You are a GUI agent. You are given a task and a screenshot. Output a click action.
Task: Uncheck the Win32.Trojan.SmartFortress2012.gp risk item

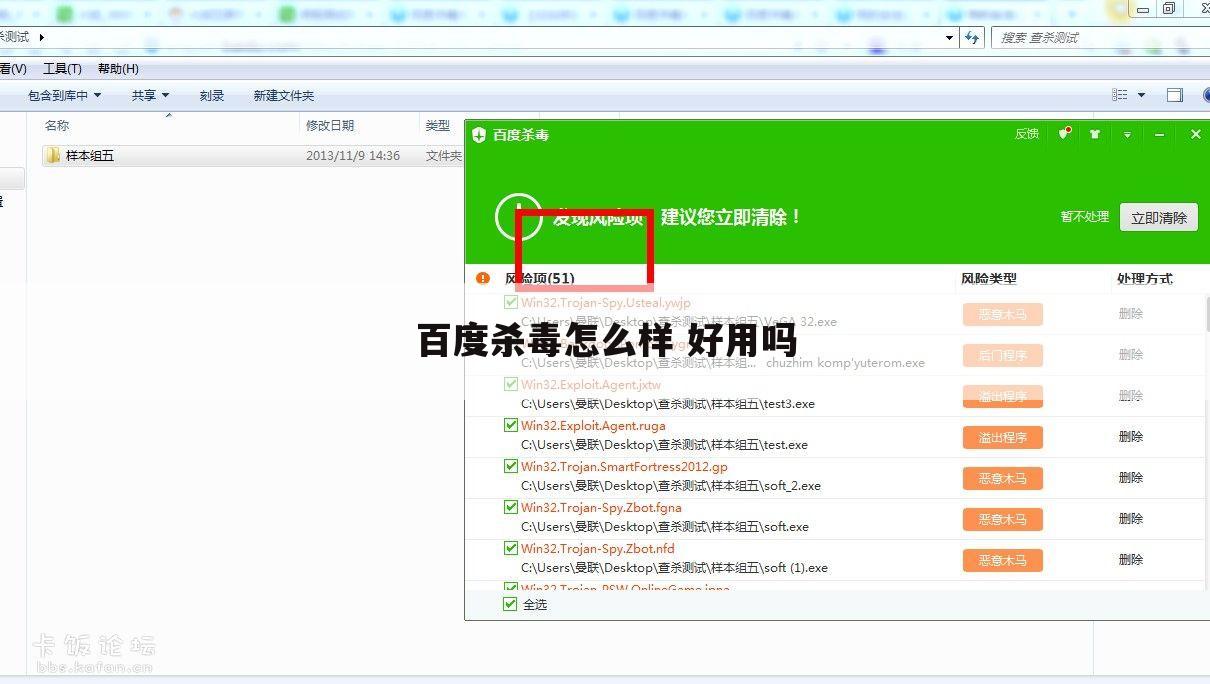coord(510,465)
